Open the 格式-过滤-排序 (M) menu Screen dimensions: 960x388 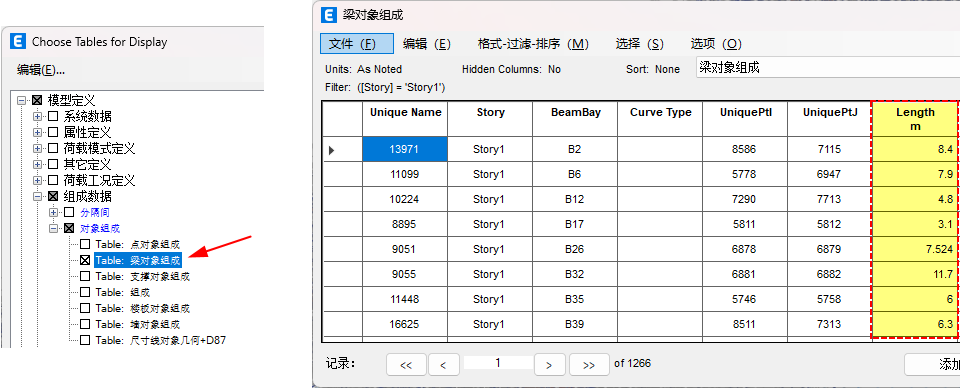[533, 44]
